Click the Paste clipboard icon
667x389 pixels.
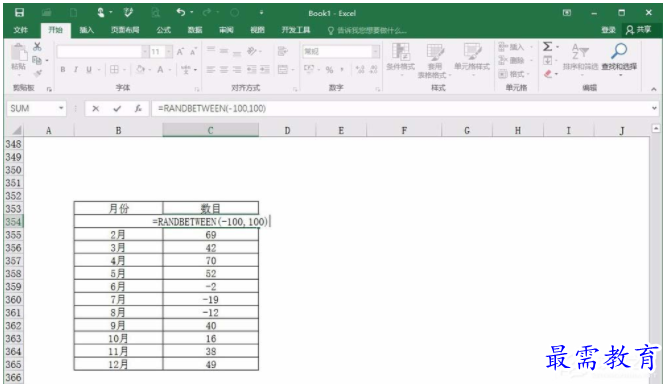point(18,53)
